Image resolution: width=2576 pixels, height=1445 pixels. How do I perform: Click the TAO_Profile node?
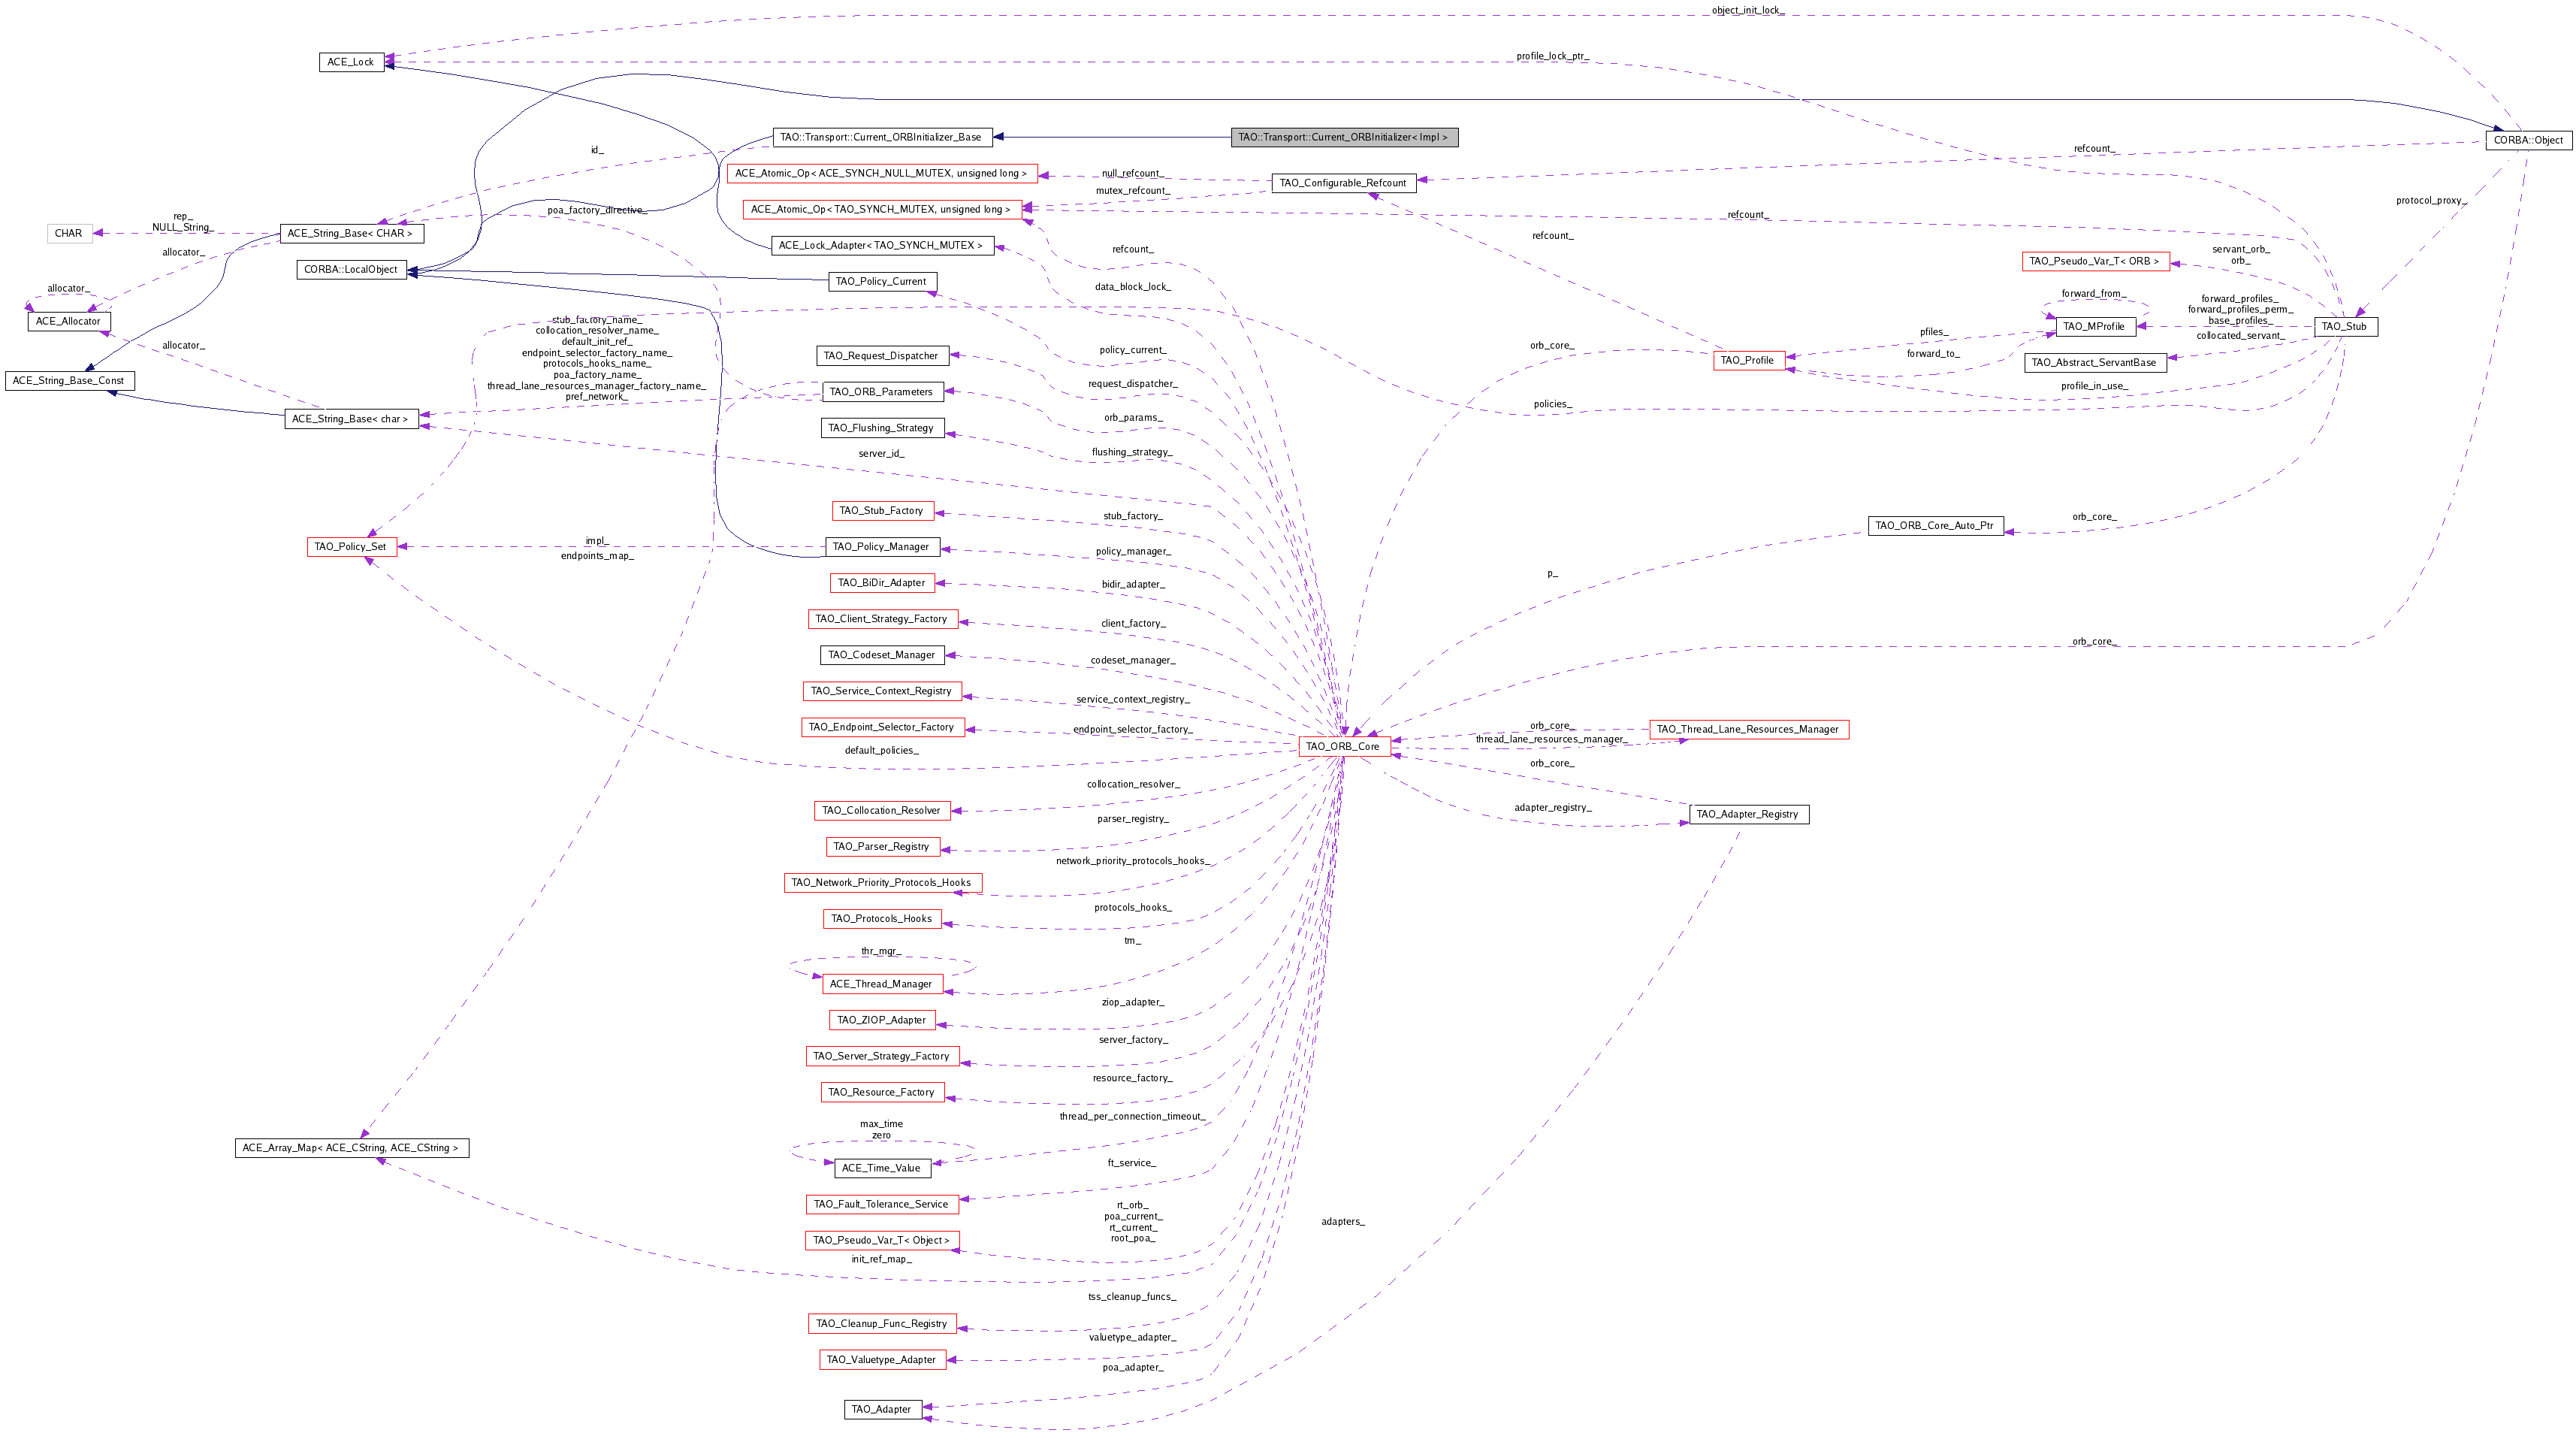point(1749,361)
